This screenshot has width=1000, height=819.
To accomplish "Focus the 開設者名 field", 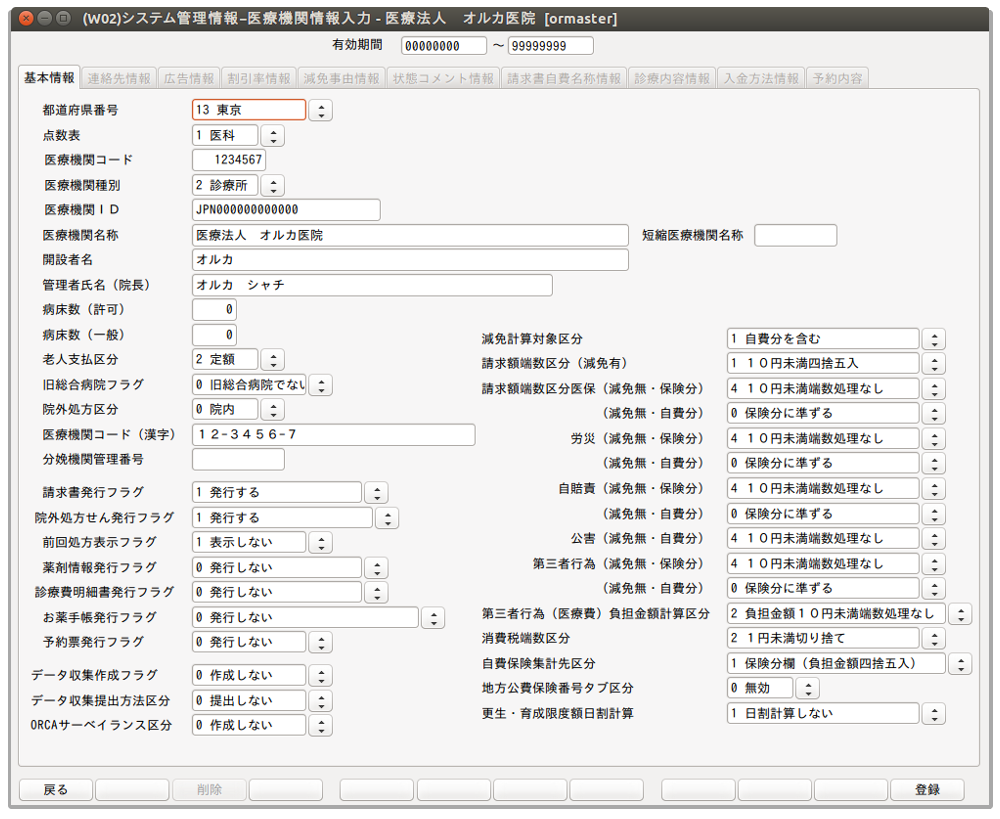I will pos(410,260).
